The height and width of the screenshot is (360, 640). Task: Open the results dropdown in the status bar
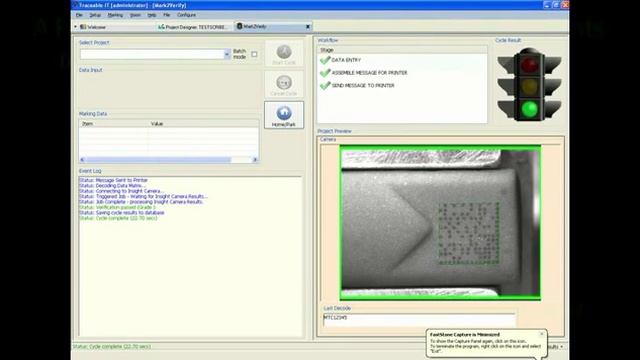561,347
